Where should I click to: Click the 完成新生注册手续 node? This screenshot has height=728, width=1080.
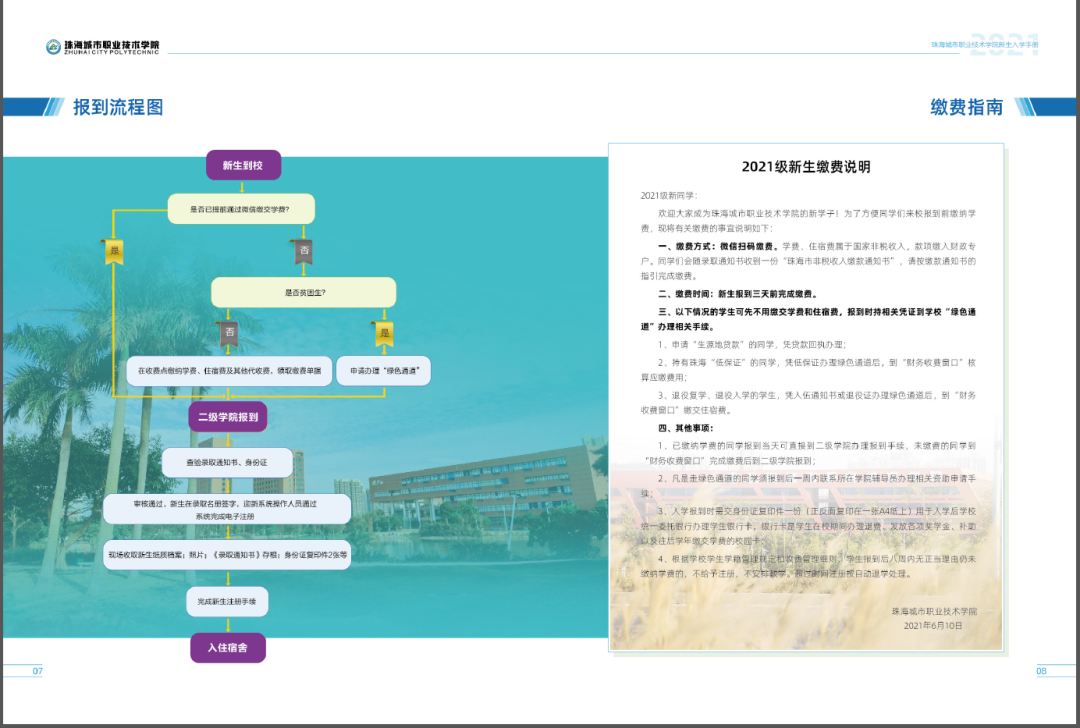pyautogui.click(x=228, y=602)
